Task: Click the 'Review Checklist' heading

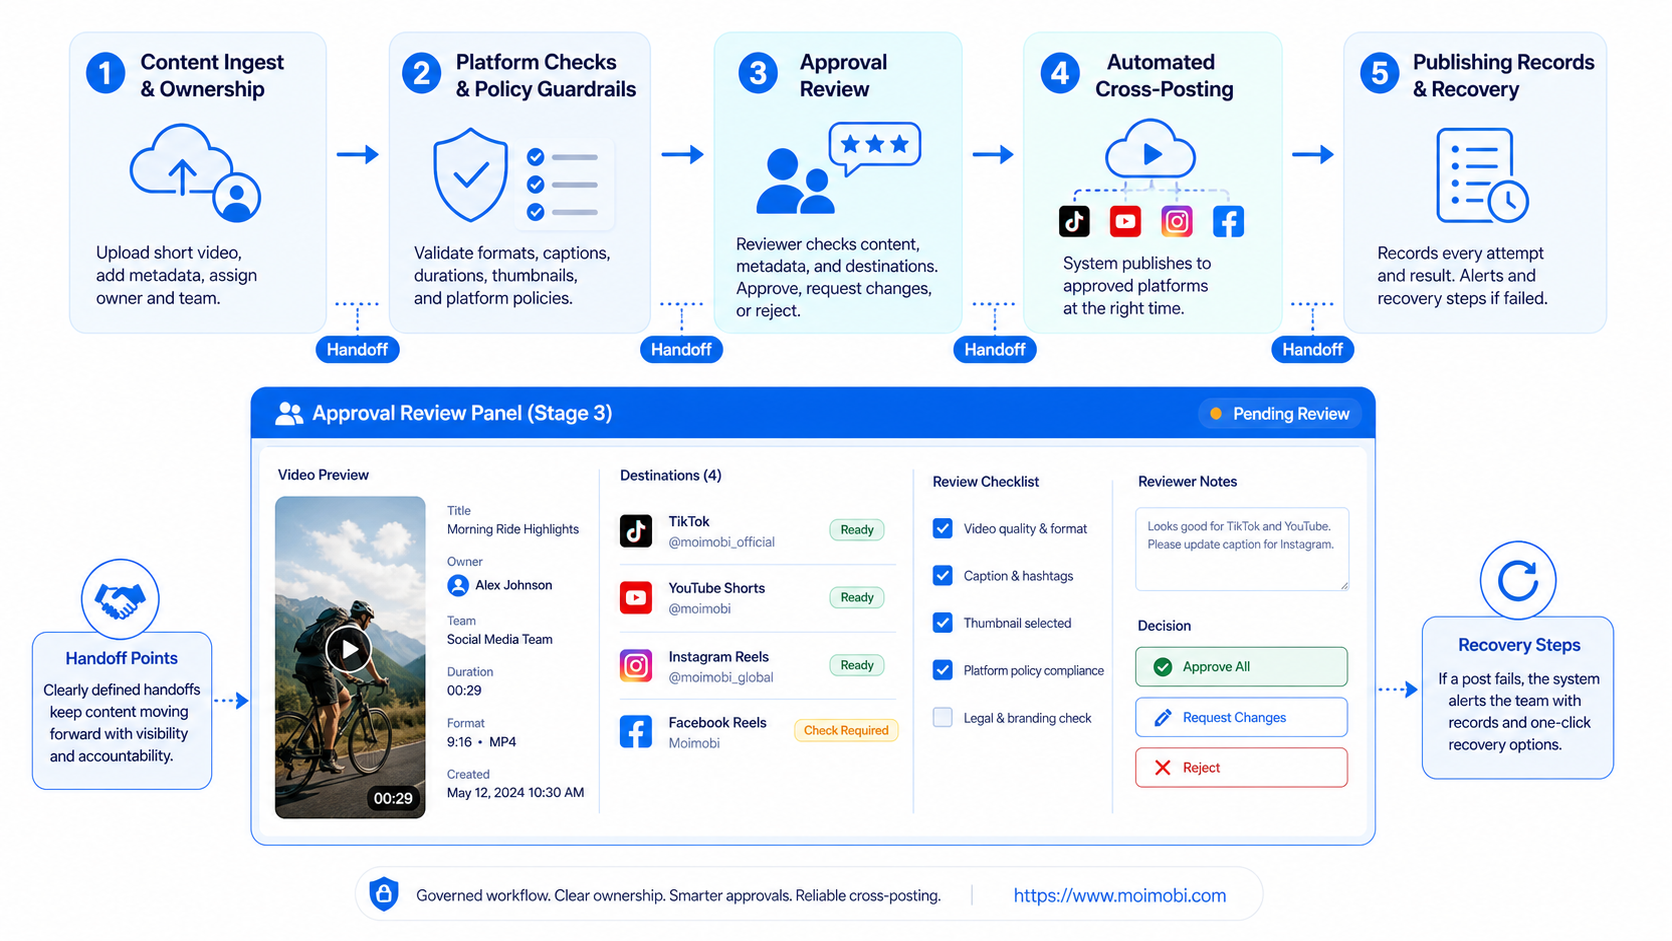Action: [x=986, y=481]
